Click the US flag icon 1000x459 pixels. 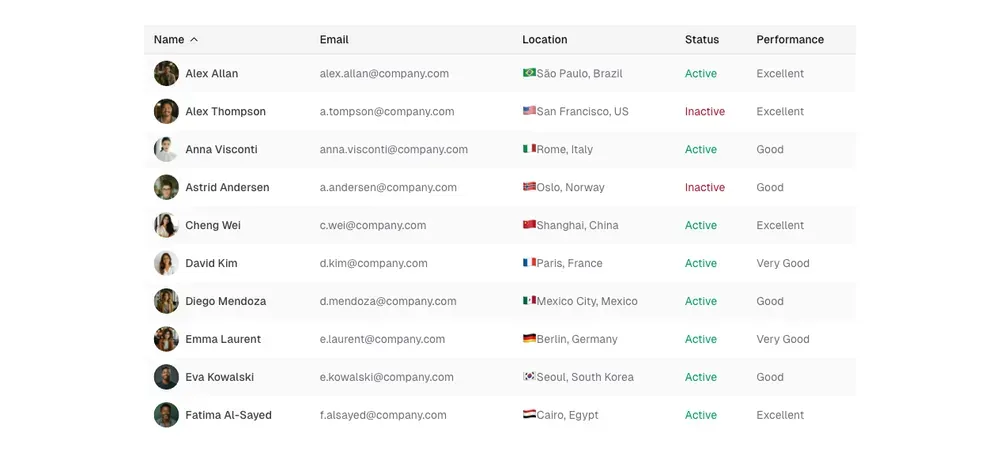pyautogui.click(x=529, y=111)
